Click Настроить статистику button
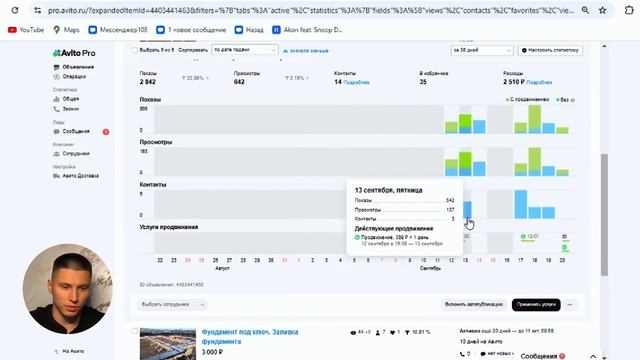The height and width of the screenshot is (360, 640). point(550,50)
